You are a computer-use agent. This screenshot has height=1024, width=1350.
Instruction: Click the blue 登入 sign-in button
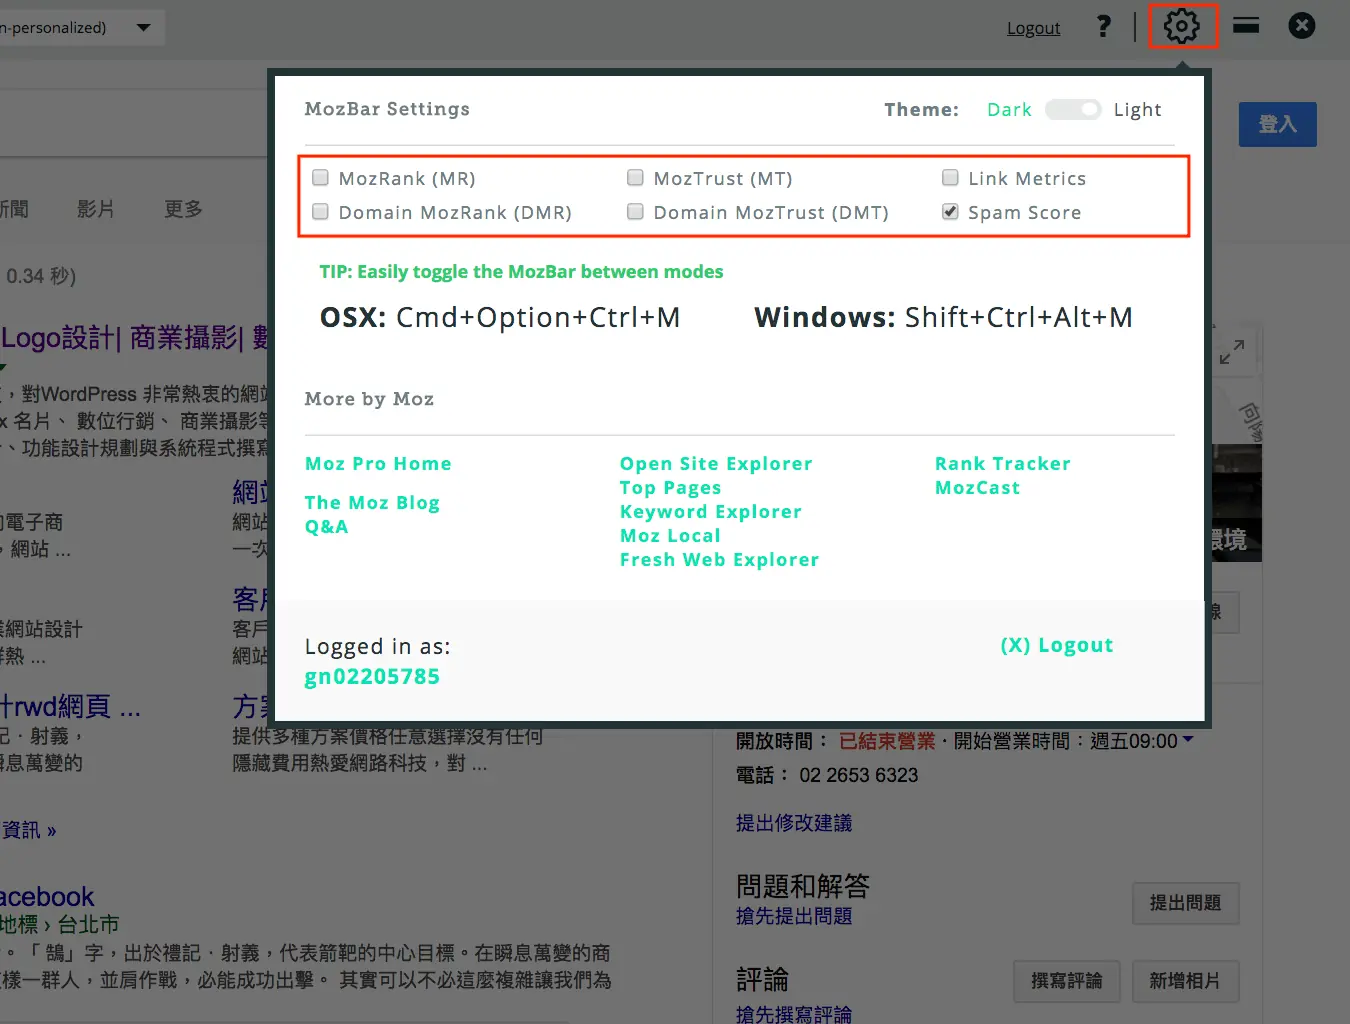[x=1278, y=124]
